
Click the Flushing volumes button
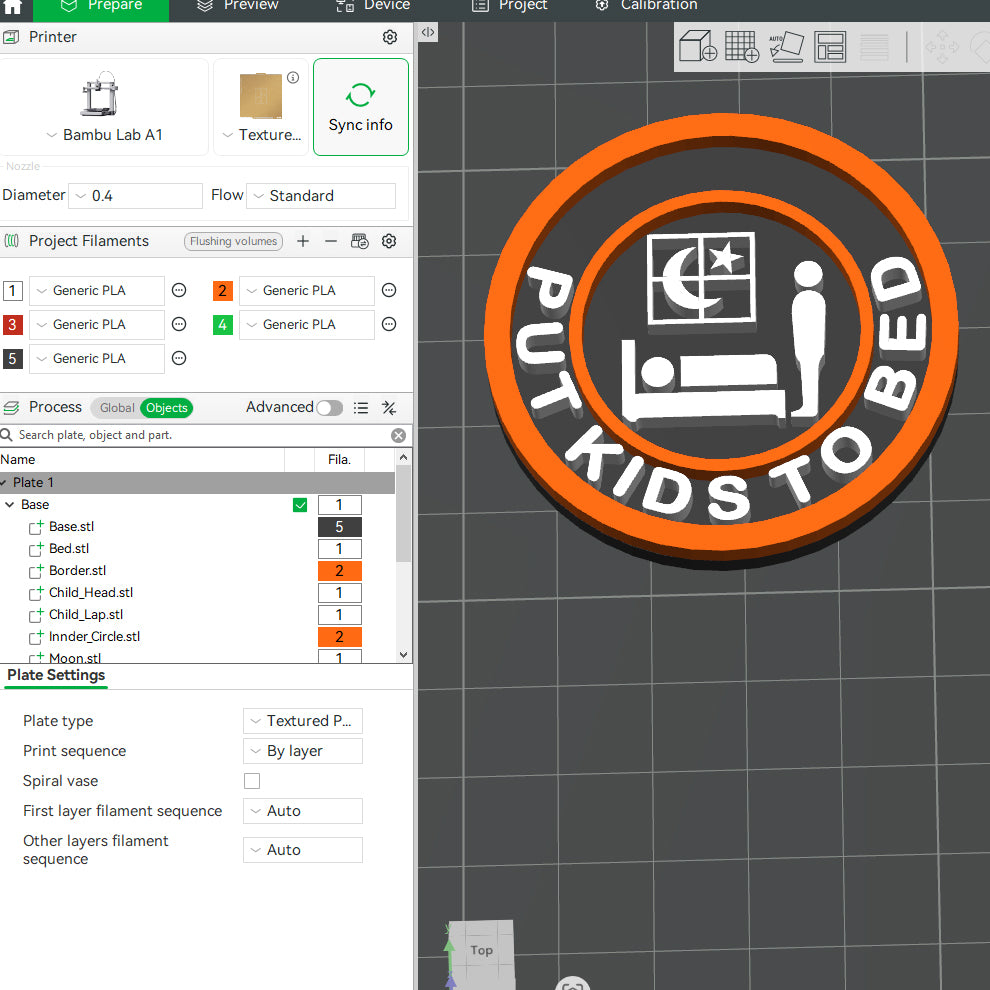tap(233, 241)
